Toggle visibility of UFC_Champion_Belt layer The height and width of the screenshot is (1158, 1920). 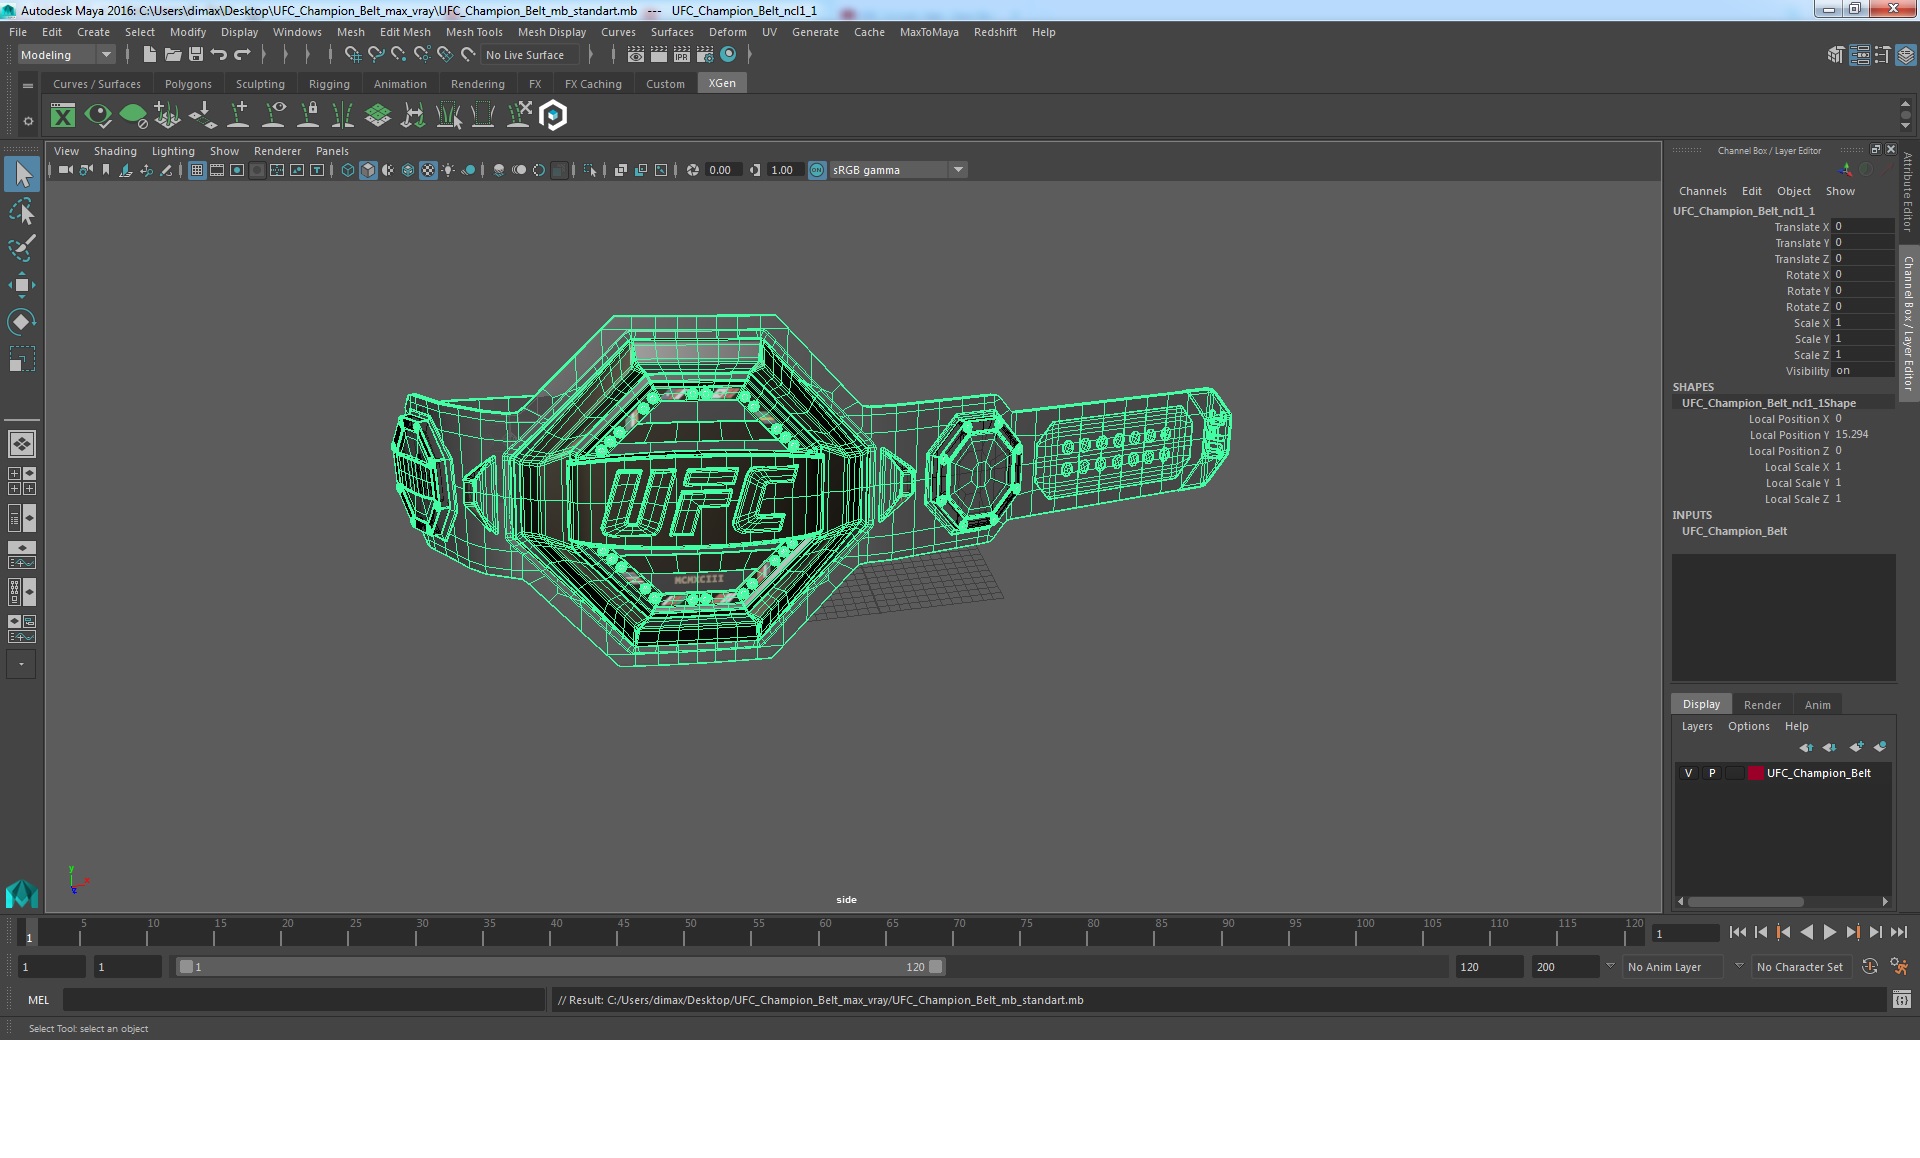pyautogui.click(x=1687, y=772)
